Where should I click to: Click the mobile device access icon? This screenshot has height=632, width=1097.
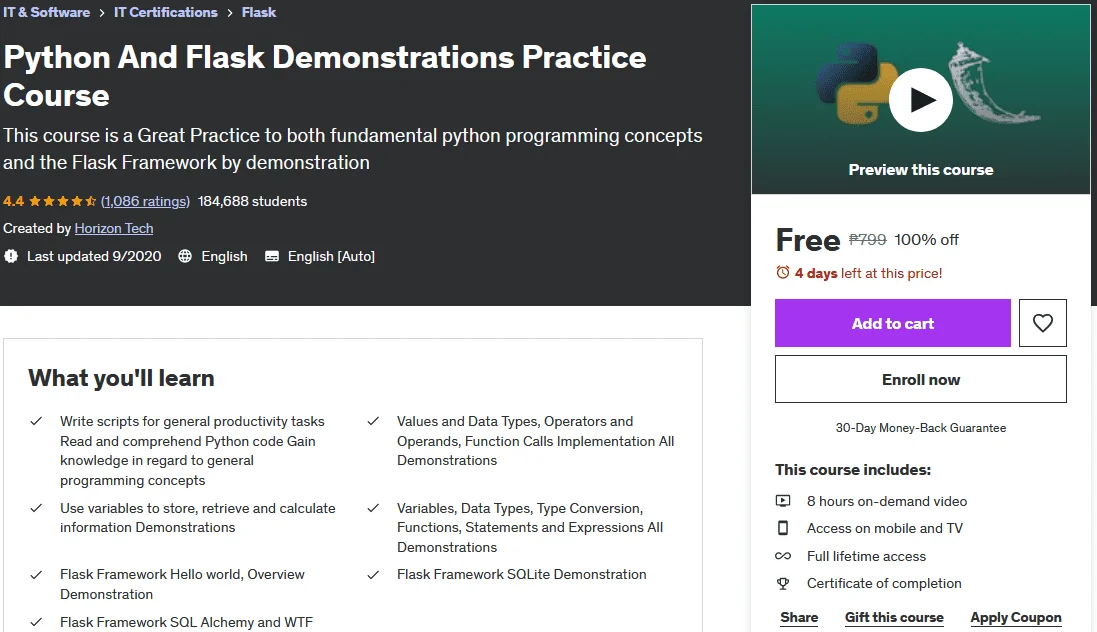click(783, 528)
